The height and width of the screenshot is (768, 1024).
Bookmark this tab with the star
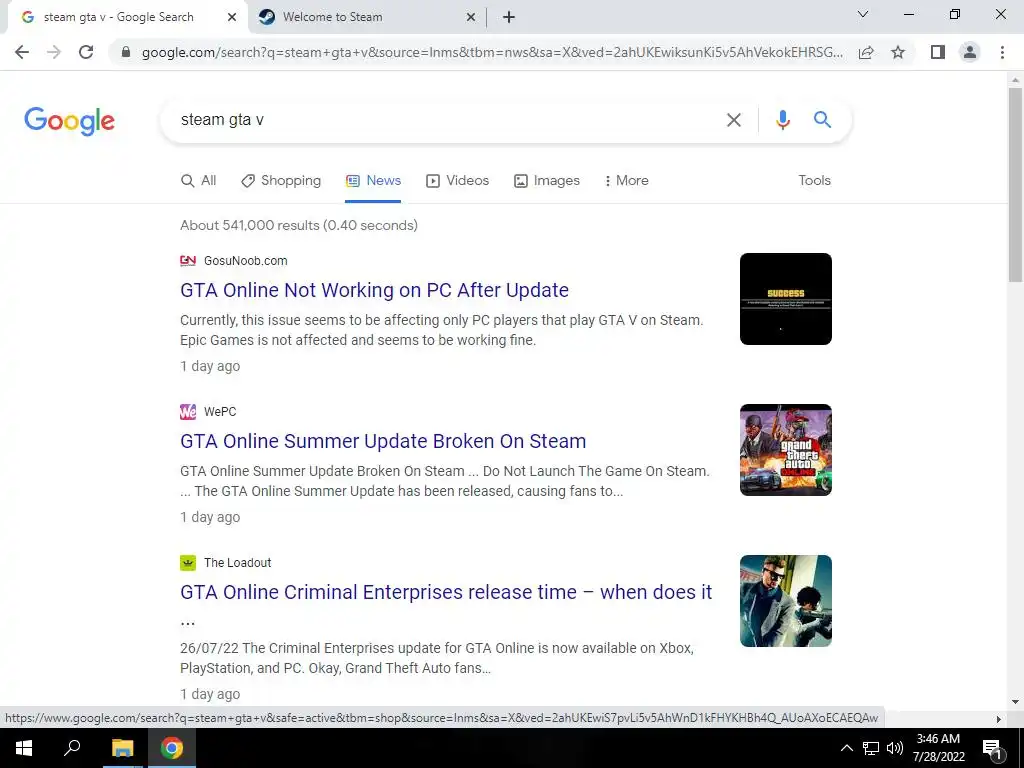898,52
